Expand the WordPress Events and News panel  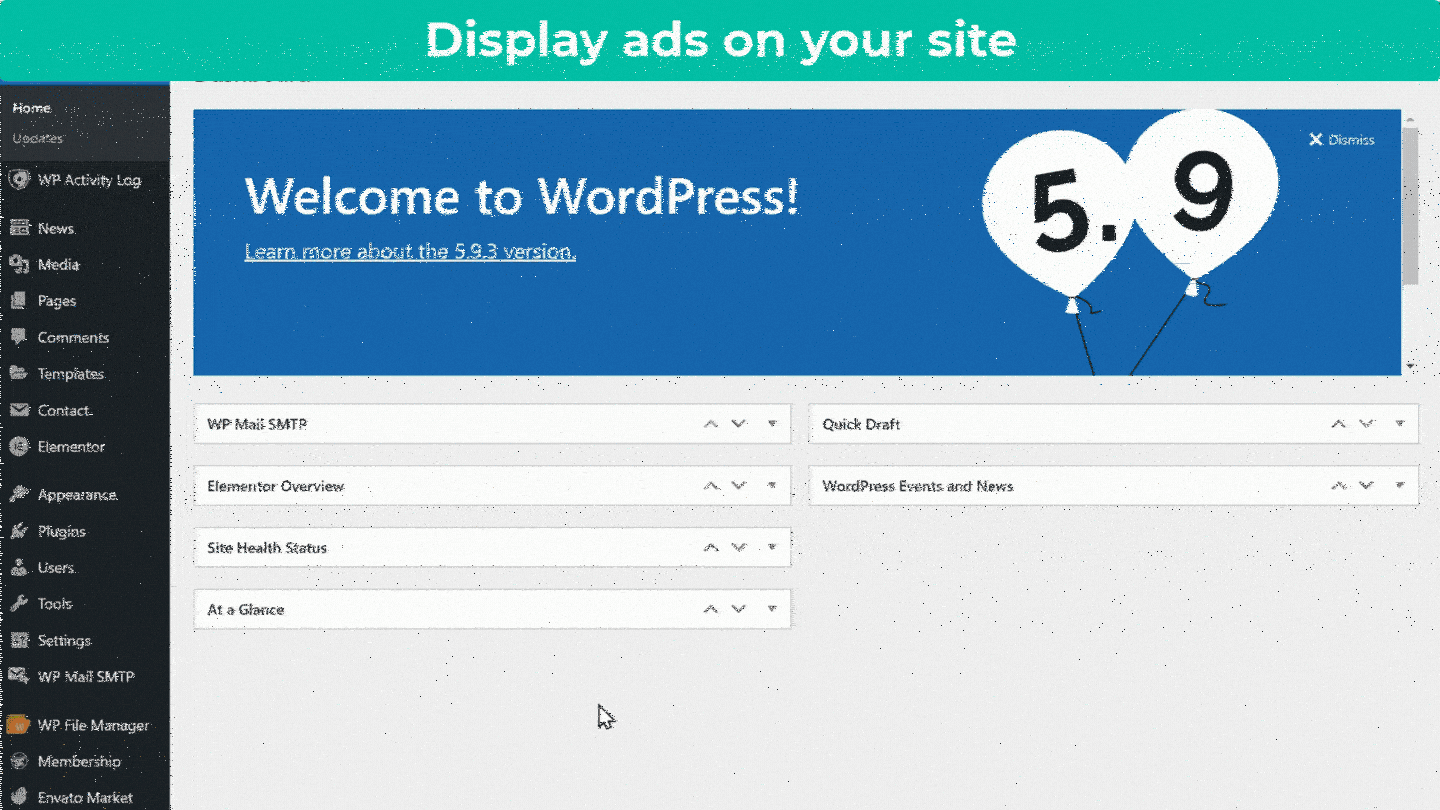pyautogui.click(x=1400, y=486)
